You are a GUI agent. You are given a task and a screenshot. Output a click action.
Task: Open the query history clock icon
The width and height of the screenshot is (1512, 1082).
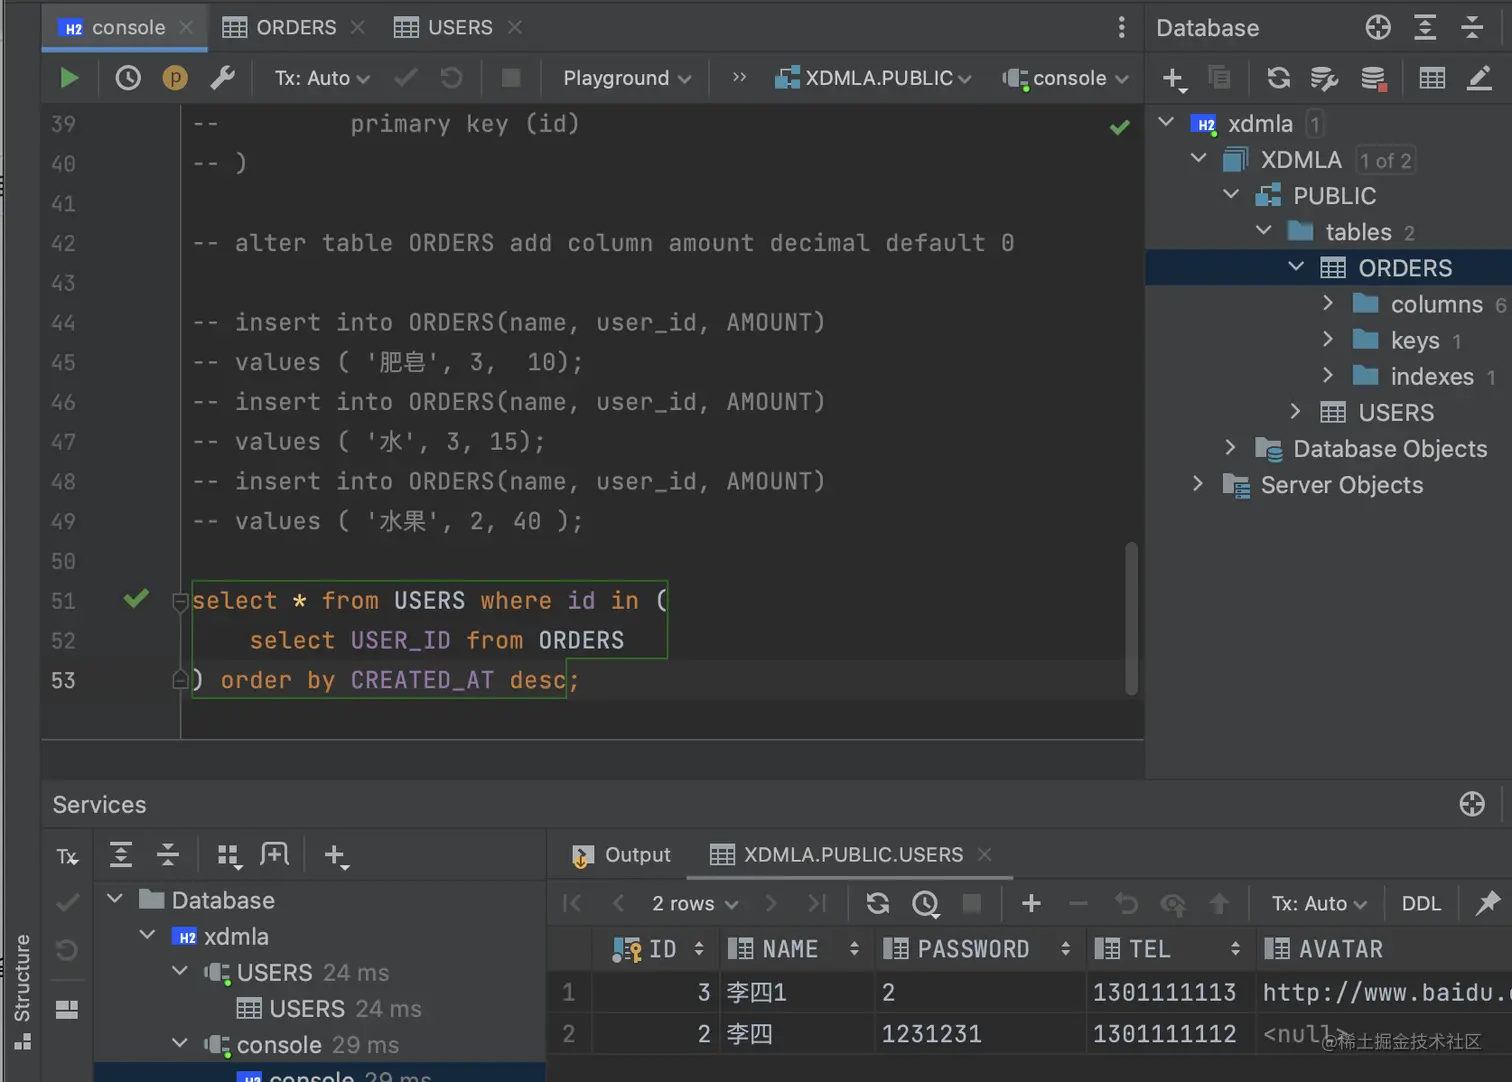(x=128, y=78)
